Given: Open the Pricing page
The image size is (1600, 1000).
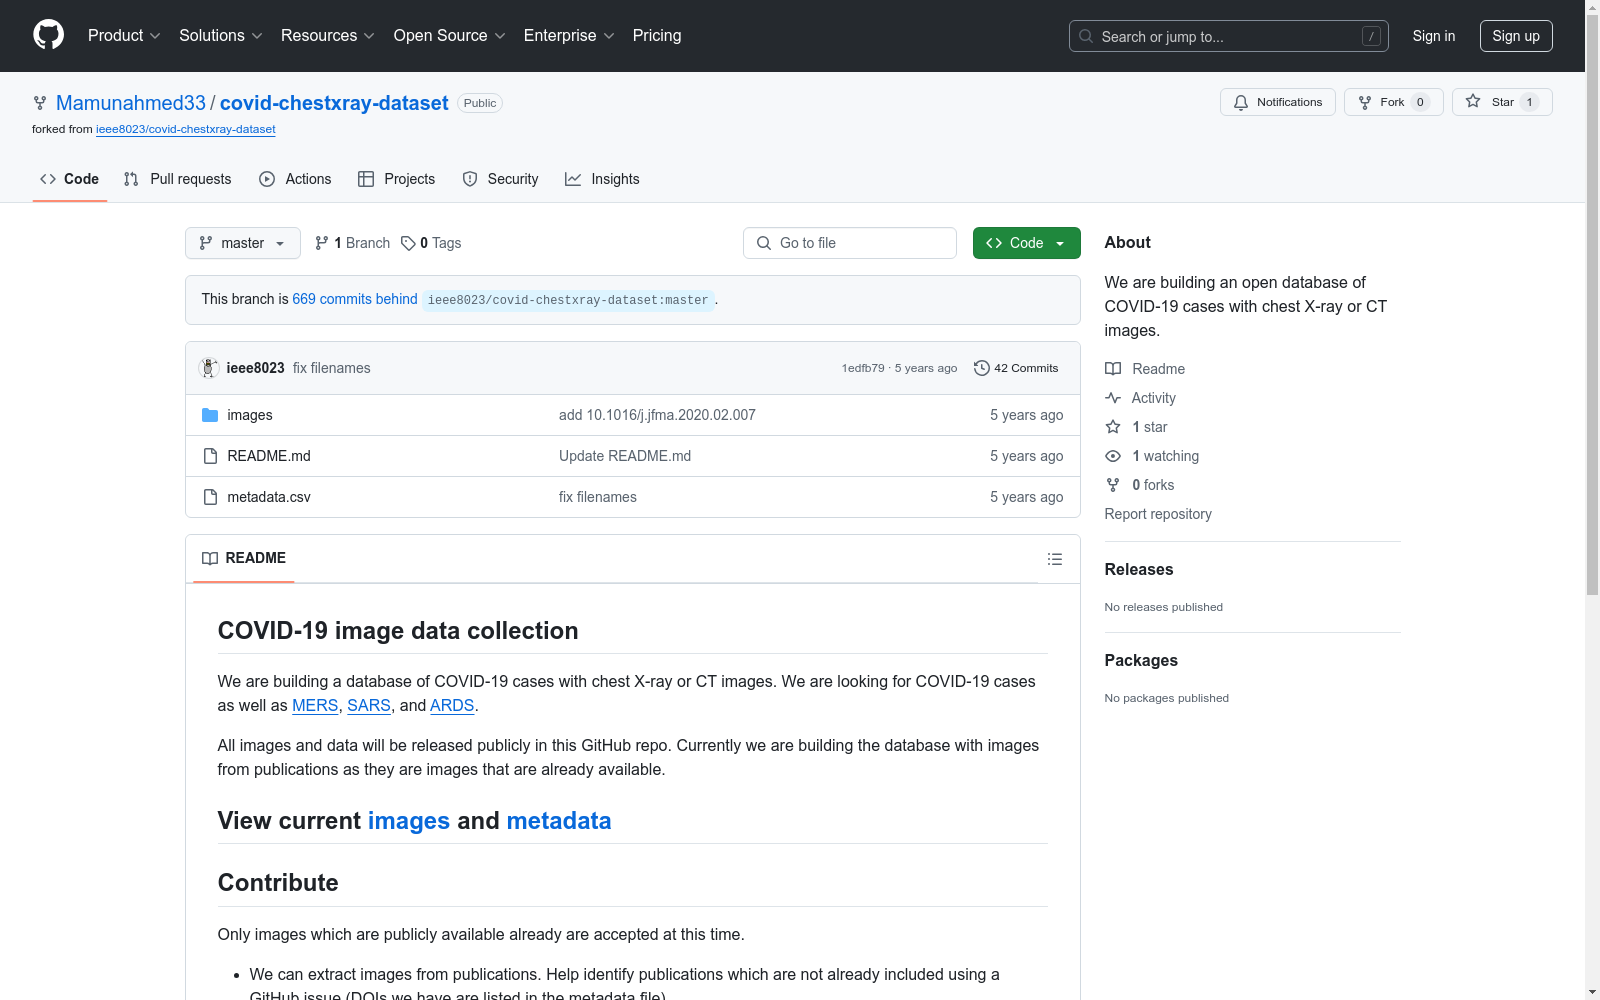Looking at the screenshot, I should click(x=657, y=36).
